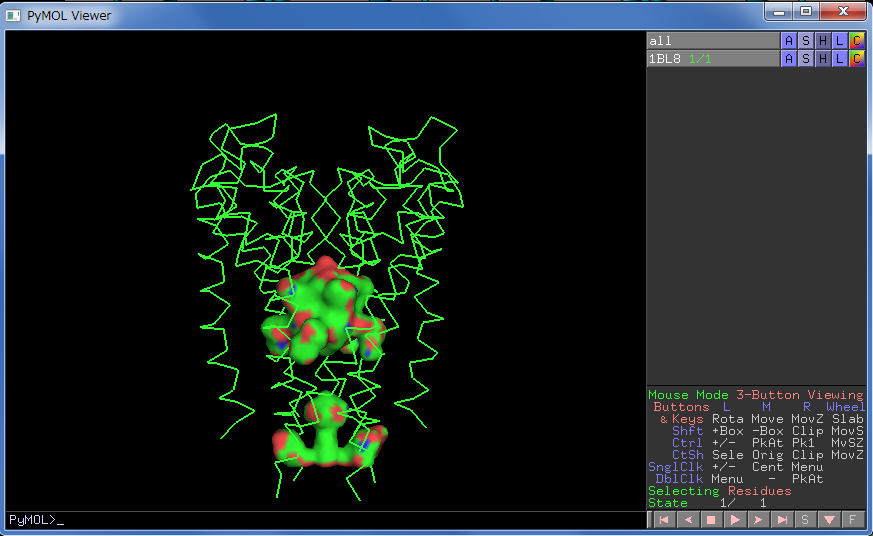Screen dimensions: 873x536
Task: Step forward one frame
Action: click(x=759, y=520)
